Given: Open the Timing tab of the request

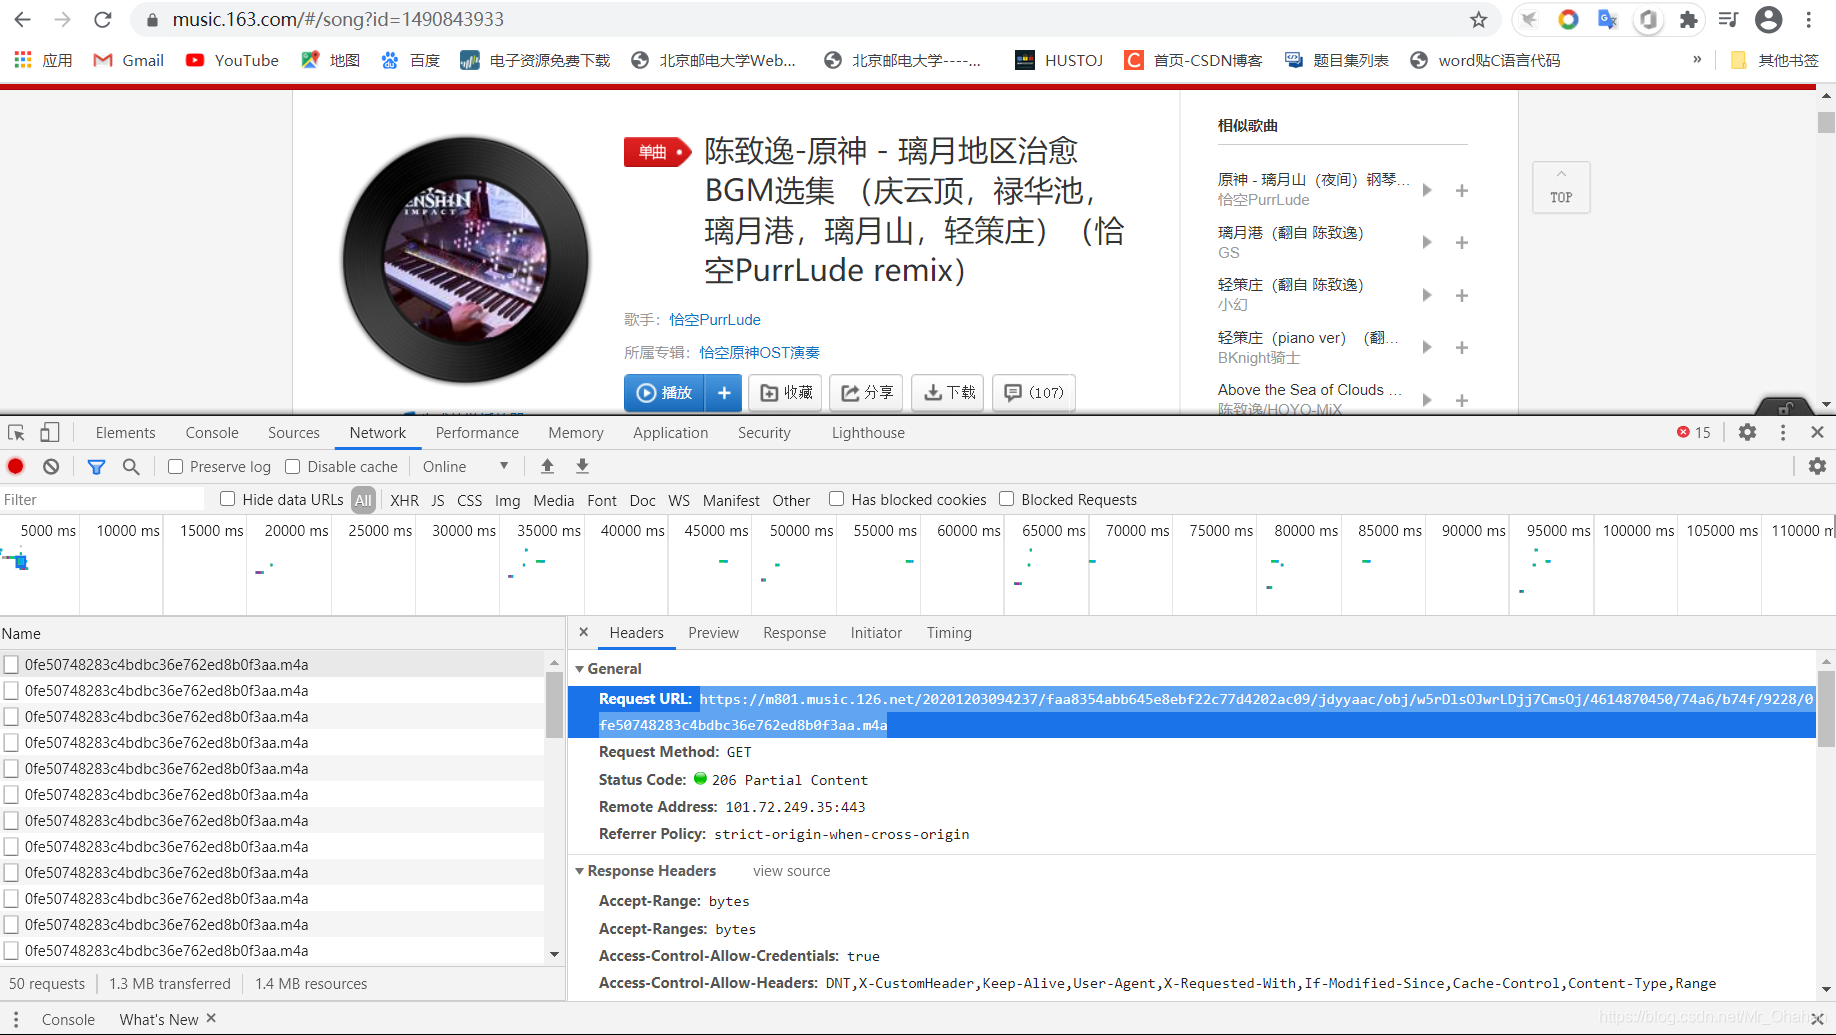Looking at the screenshot, I should [949, 632].
